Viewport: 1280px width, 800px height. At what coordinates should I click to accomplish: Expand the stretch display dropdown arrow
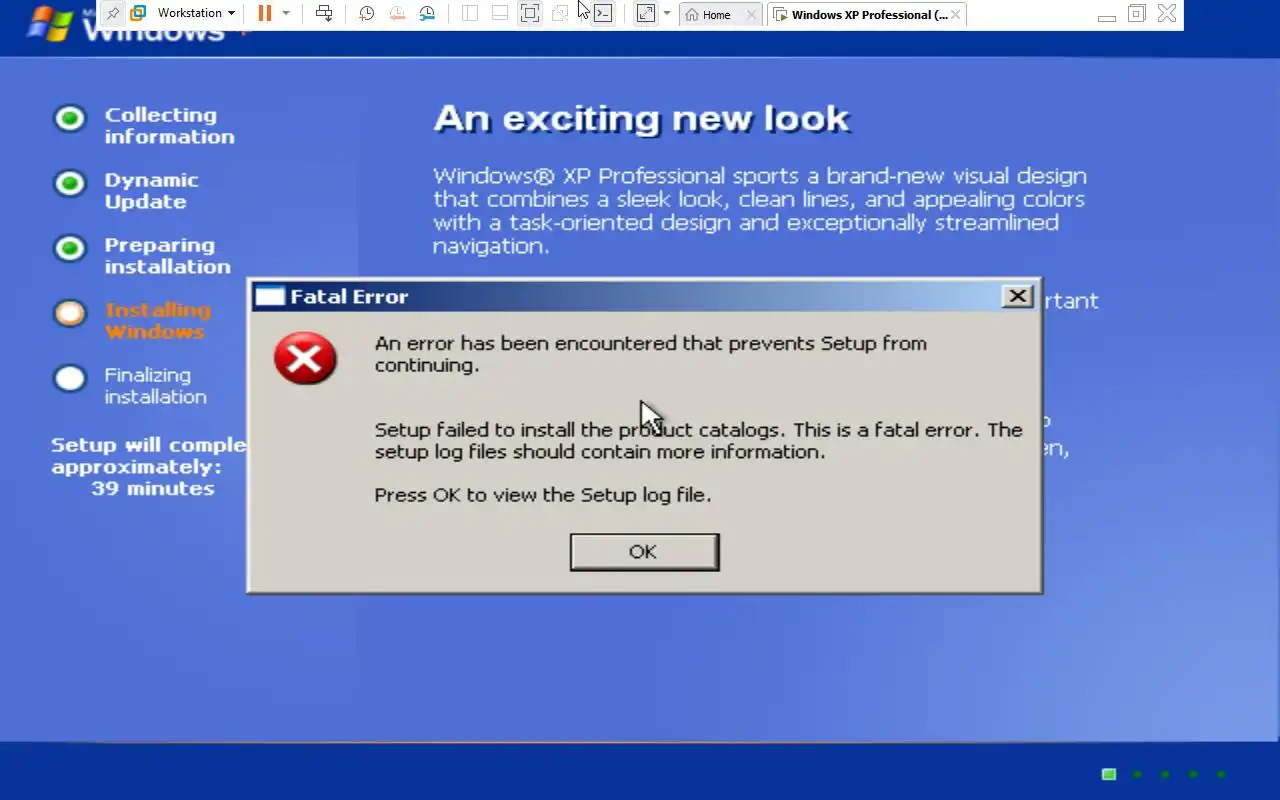coord(667,13)
